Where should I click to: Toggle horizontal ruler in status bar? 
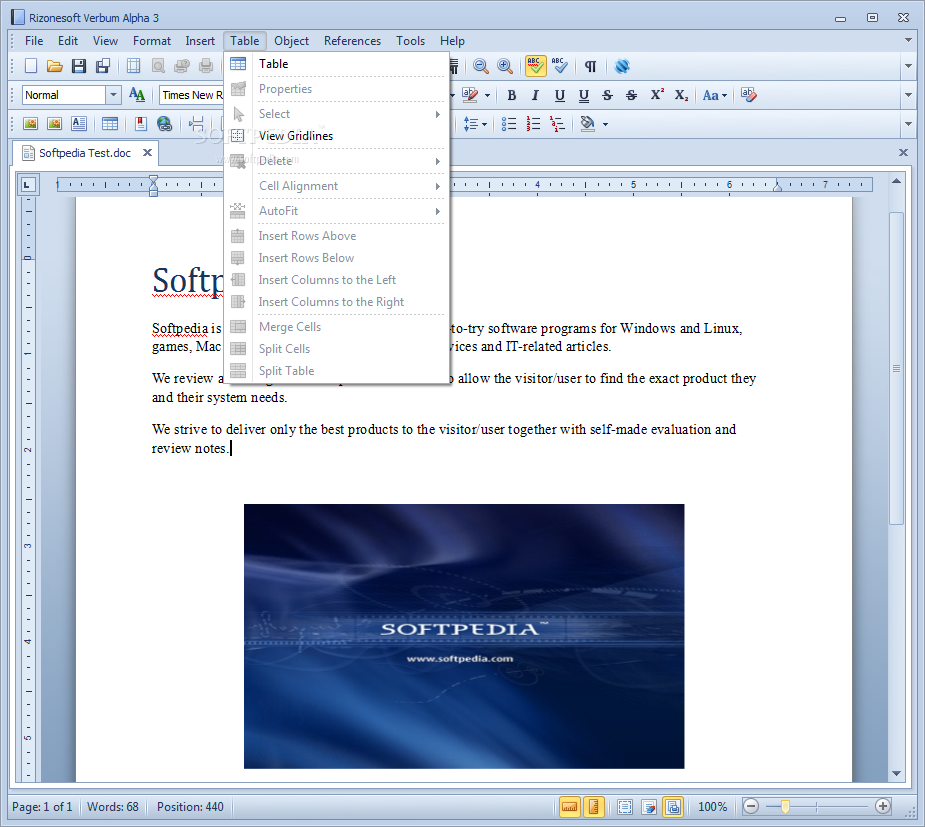click(x=570, y=806)
